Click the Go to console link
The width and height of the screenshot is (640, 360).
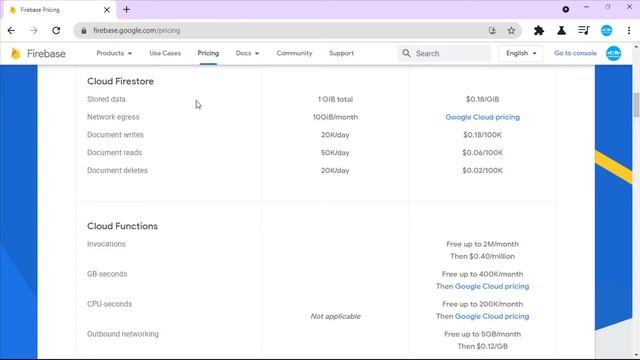(x=575, y=53)
